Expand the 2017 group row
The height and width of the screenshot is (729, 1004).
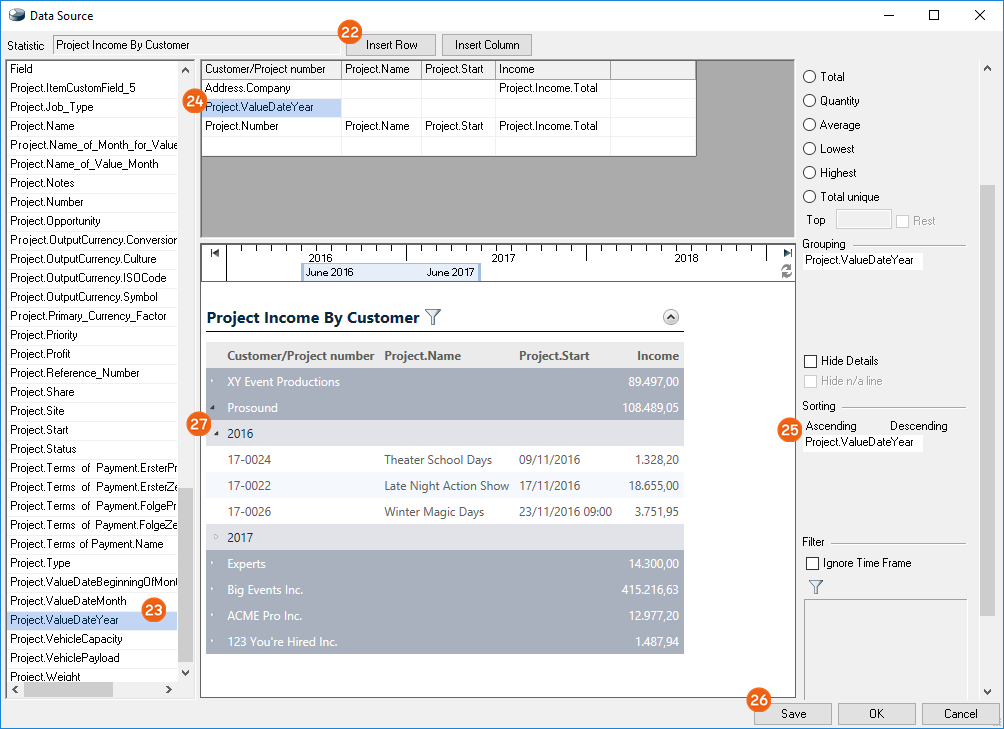click(x=214, y=537)
